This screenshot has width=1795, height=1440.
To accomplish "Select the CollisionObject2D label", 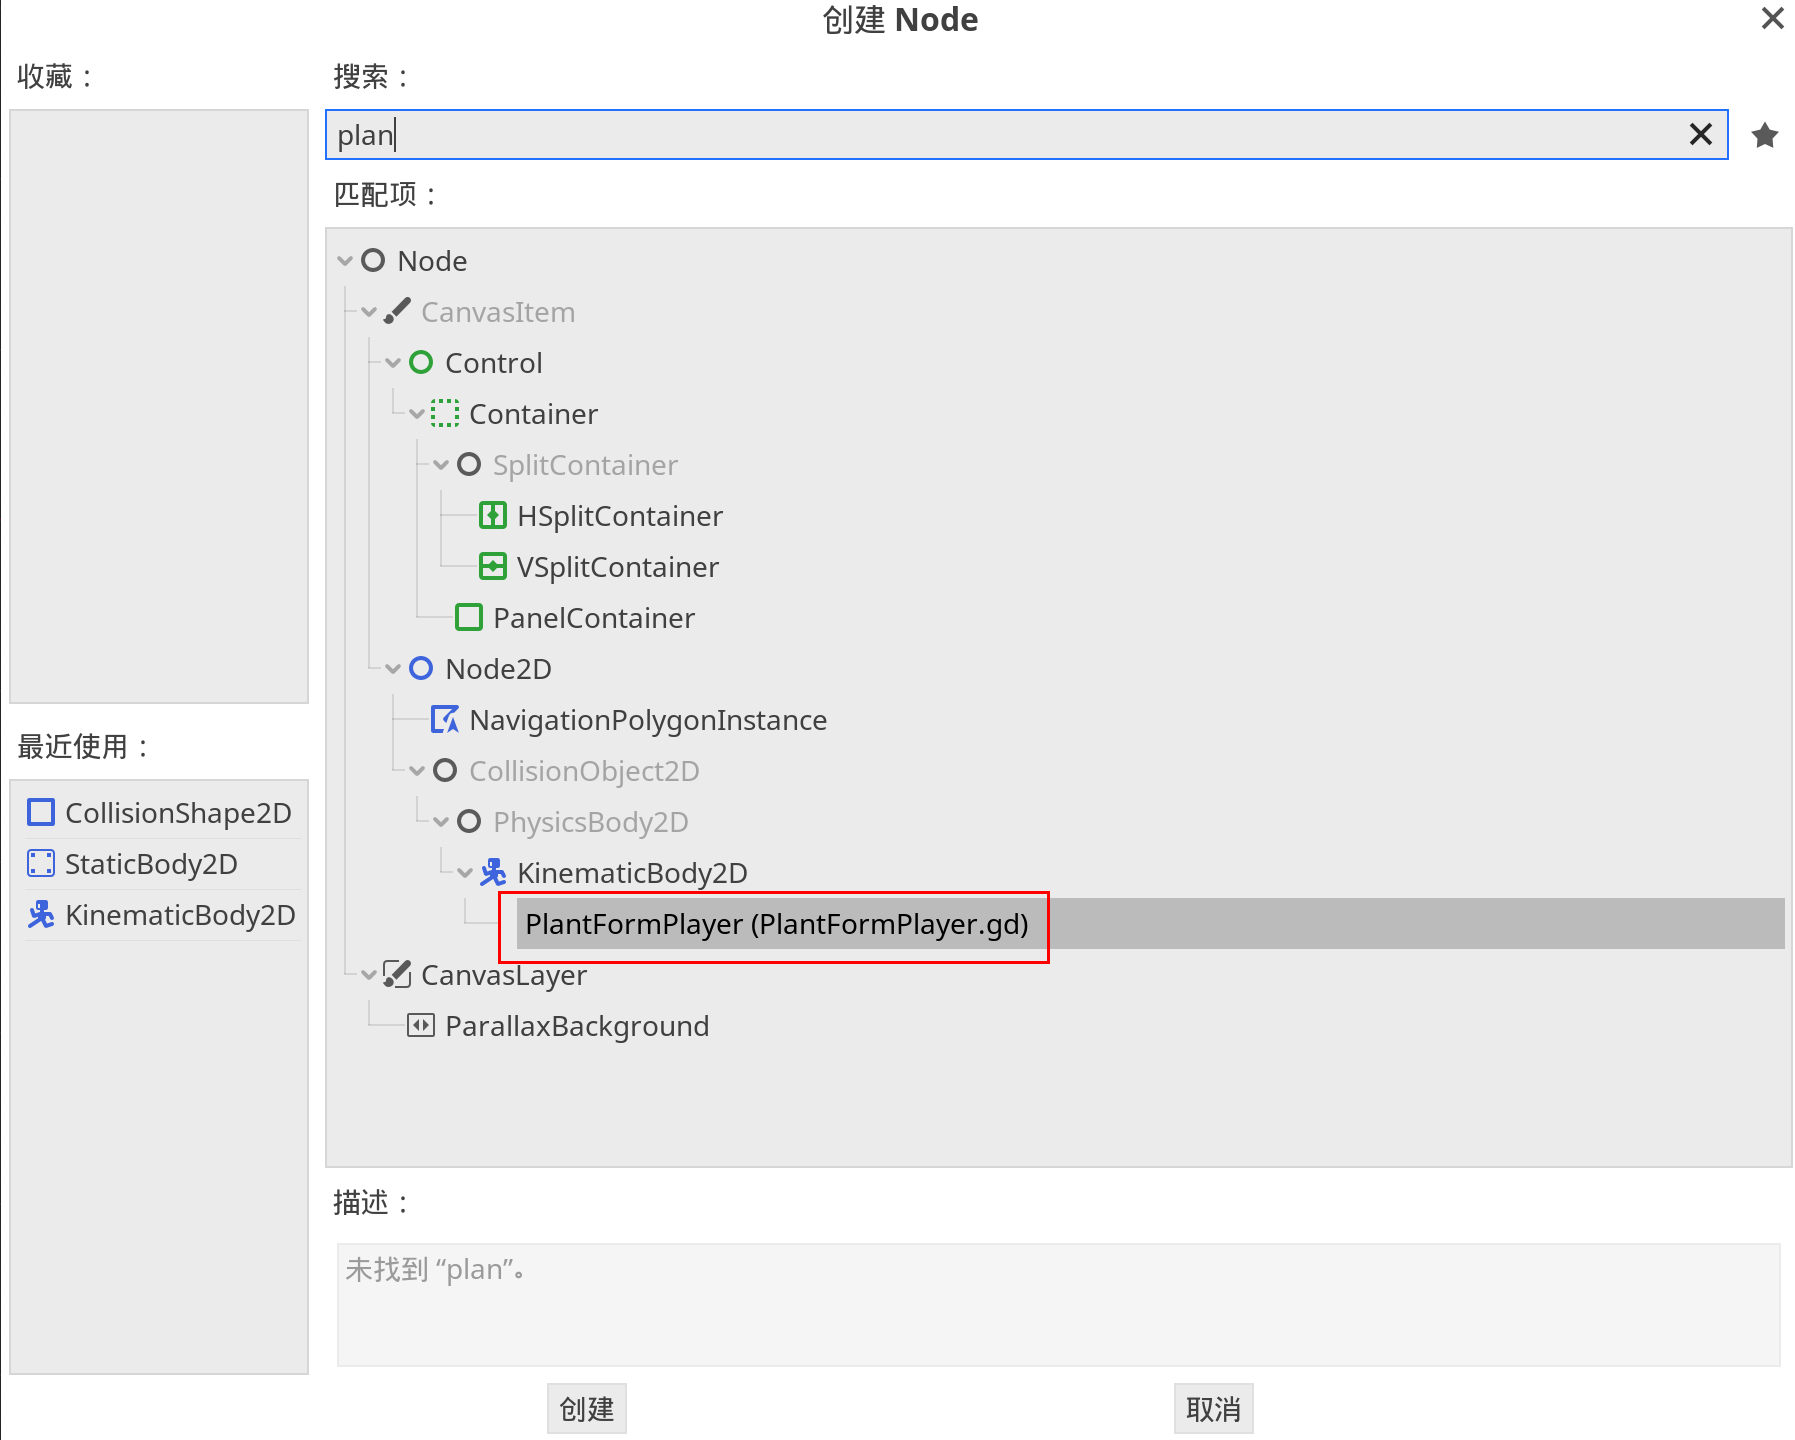I will click(x=584, y=771).
